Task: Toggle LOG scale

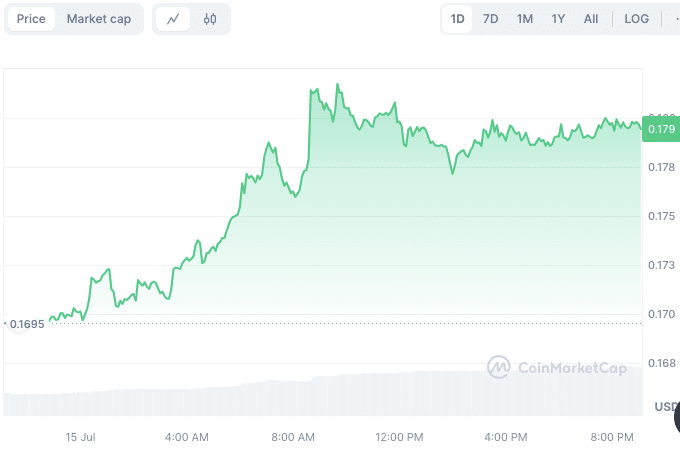Action: (x=636, y=19)
